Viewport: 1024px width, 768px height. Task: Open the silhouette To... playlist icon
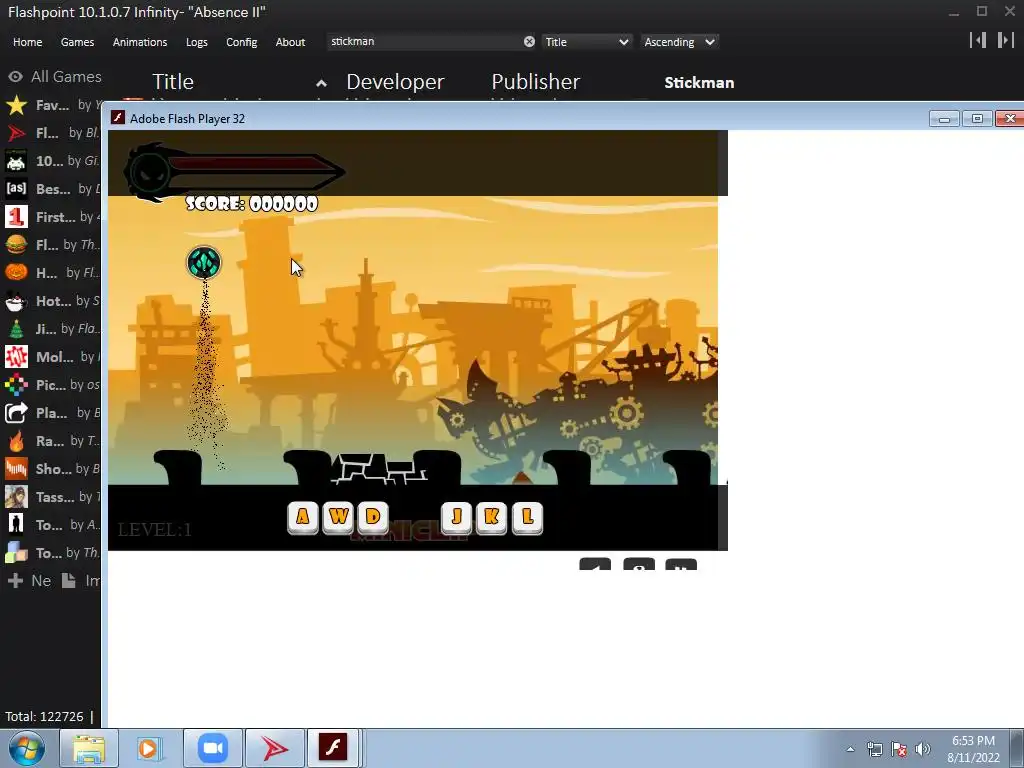click(x=16, y=525)
